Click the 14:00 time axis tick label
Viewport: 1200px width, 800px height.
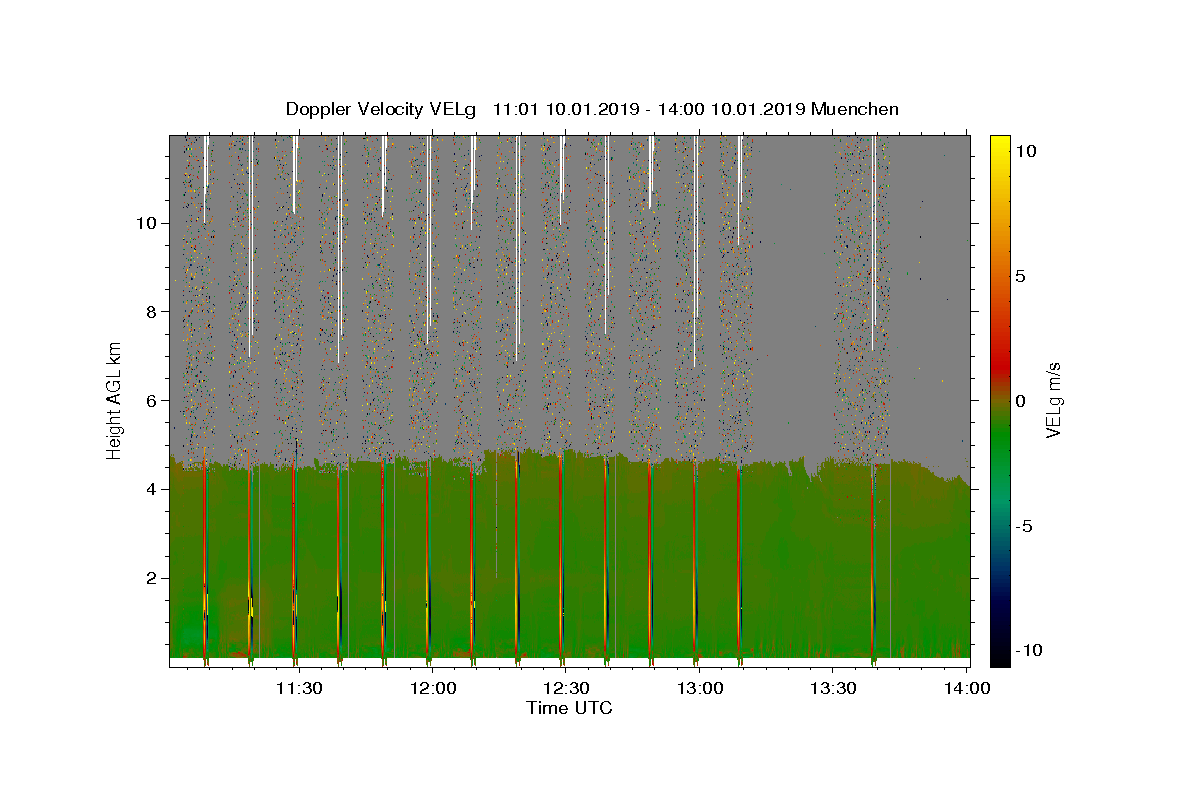click(x=967, y=688)
